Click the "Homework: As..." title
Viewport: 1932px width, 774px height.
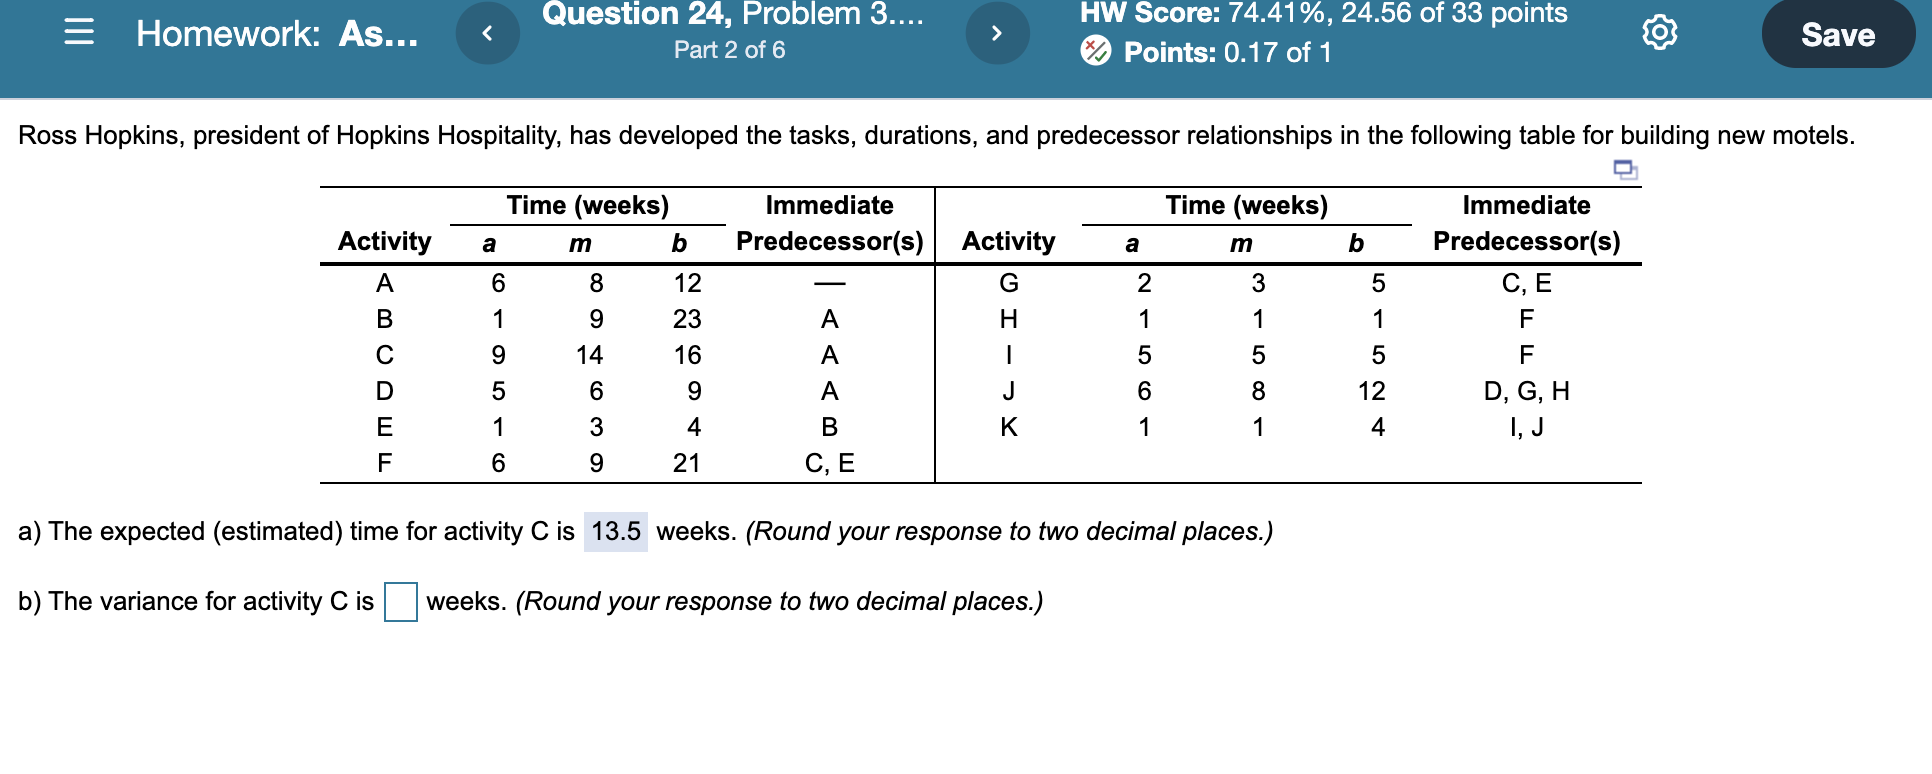277,33
